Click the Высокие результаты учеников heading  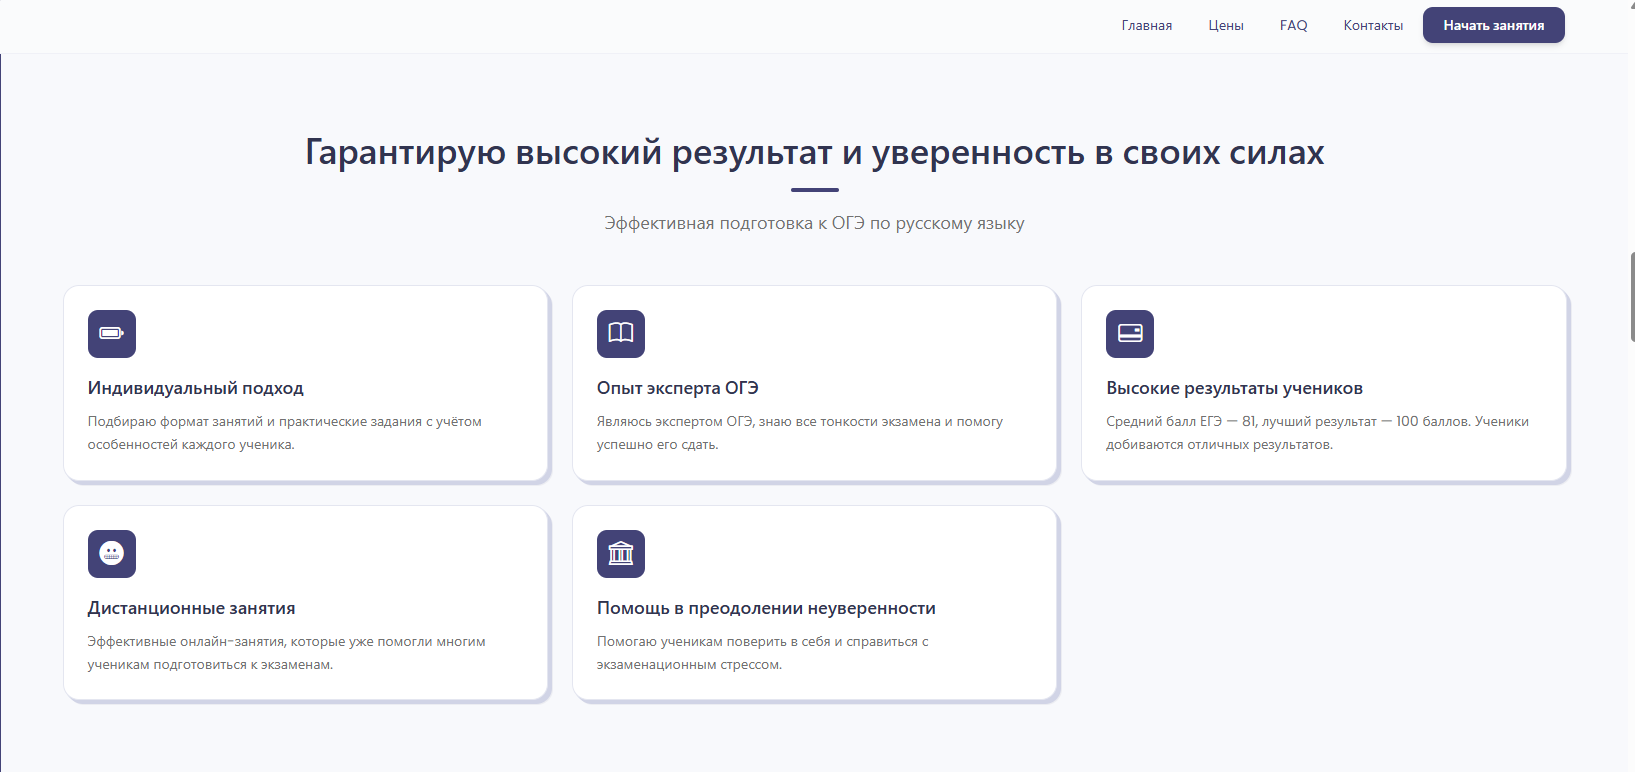tap(1234, 388)
